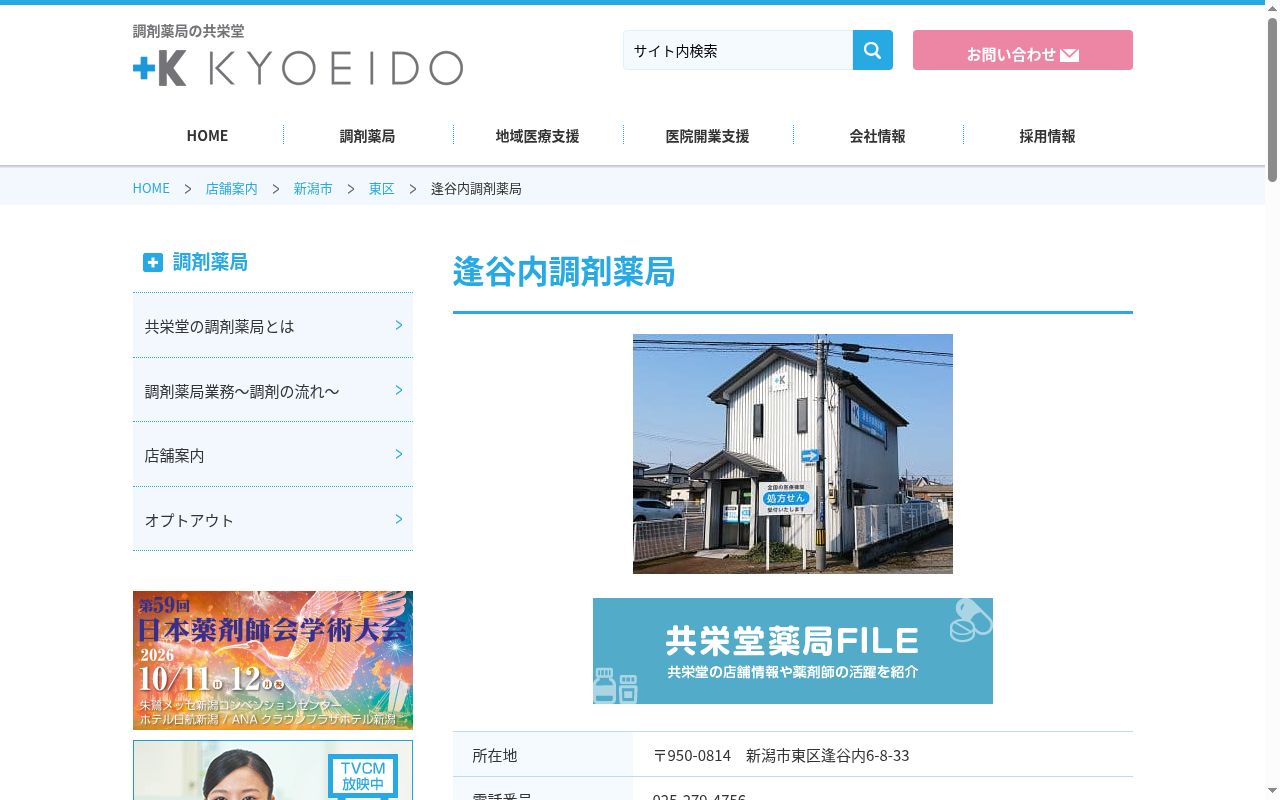Click the chevron on 店舗案内 sidebar row
The height and width of the screenshot is (800, 1280).
click(x=398, y=454)
